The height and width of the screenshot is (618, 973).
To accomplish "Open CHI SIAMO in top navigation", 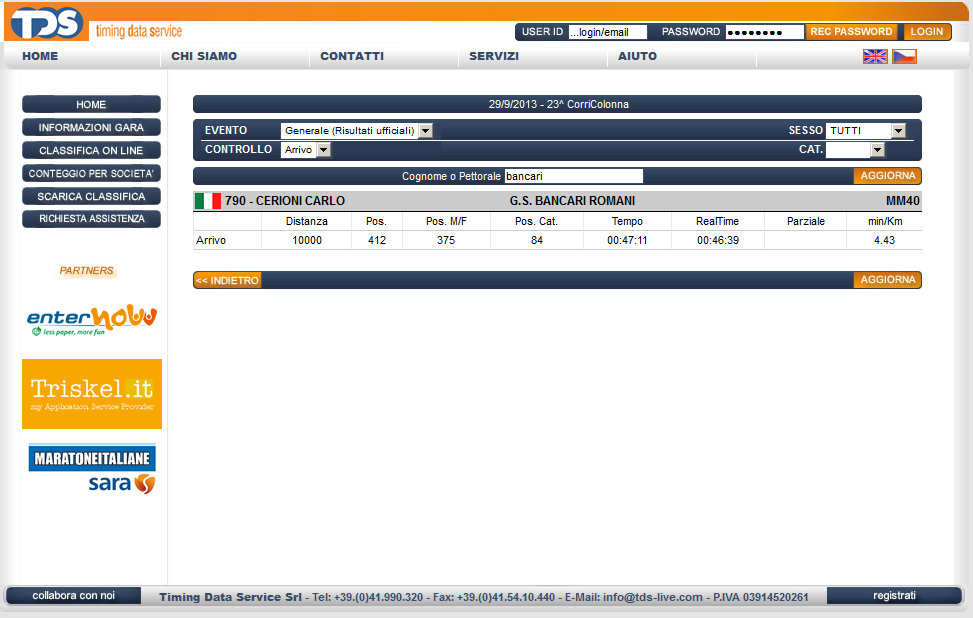I will [204, 56].
